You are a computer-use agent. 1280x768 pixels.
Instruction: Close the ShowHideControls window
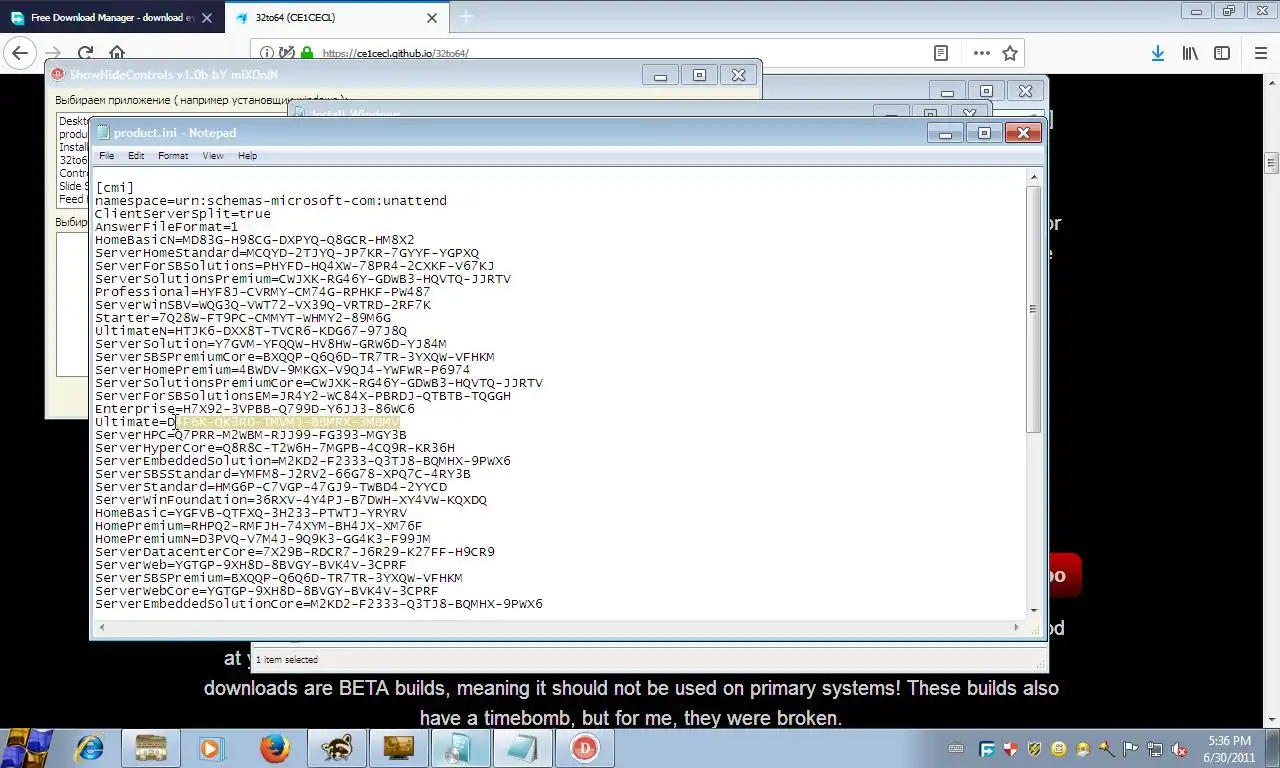(738, 75)
